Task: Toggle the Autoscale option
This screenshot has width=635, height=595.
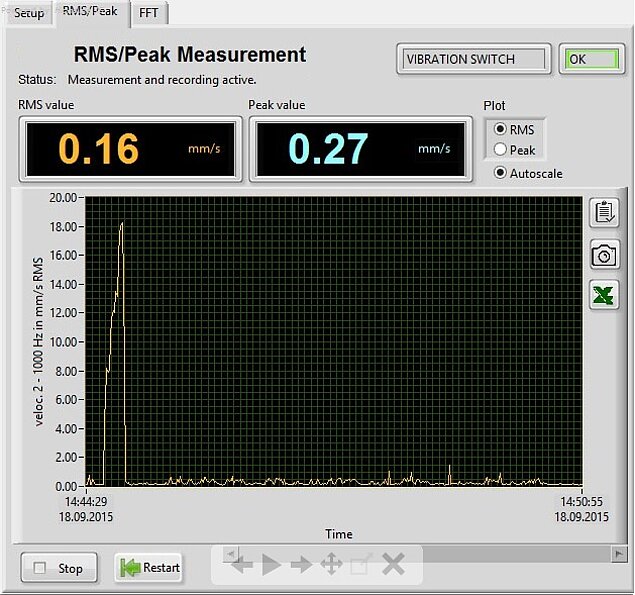Action: coord(500,173)
